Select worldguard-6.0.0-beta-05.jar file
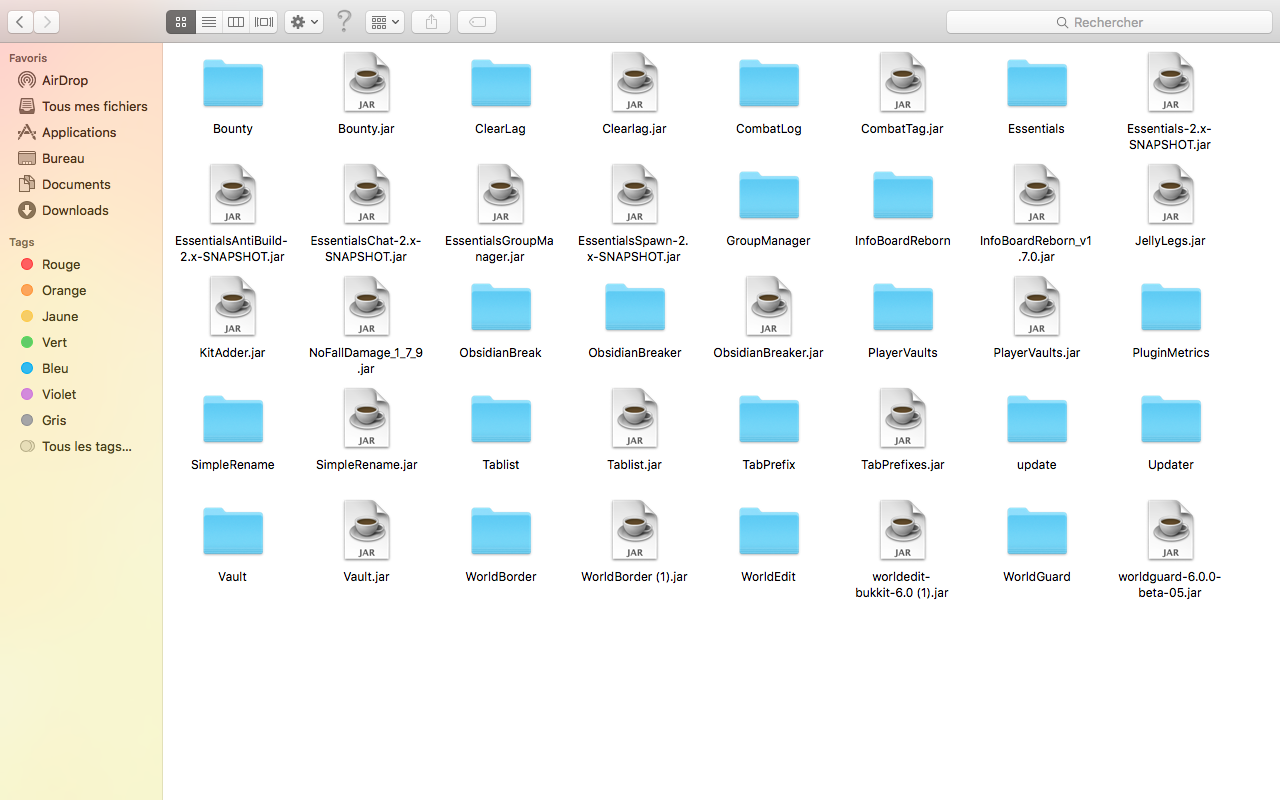Screen dimensions: 1280x800 click(1171, 530)
